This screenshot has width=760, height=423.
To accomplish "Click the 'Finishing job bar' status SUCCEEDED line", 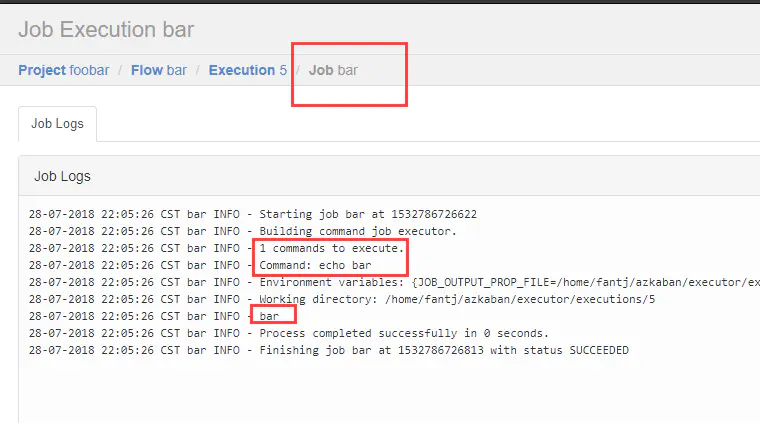I will [x=329, y=350].
